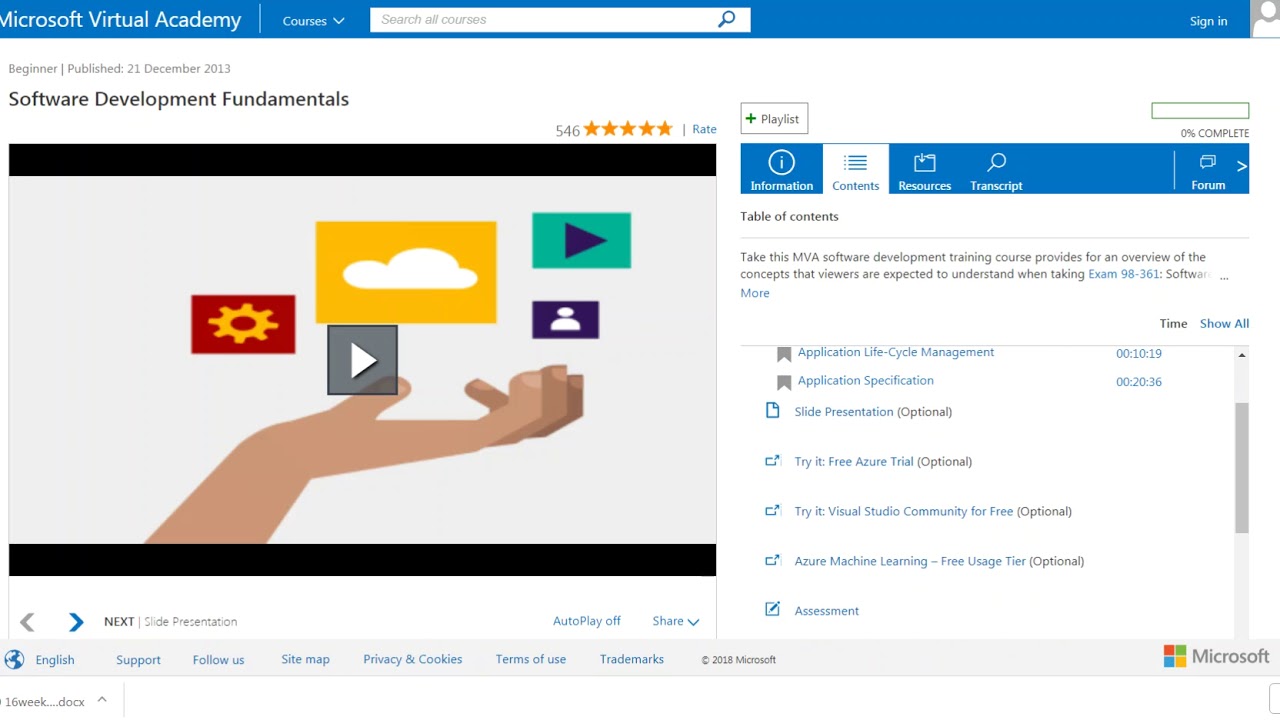This screenshot has height=720, width=1280.
Task: Toggle AutoPlay off setting
Action: 587,621
